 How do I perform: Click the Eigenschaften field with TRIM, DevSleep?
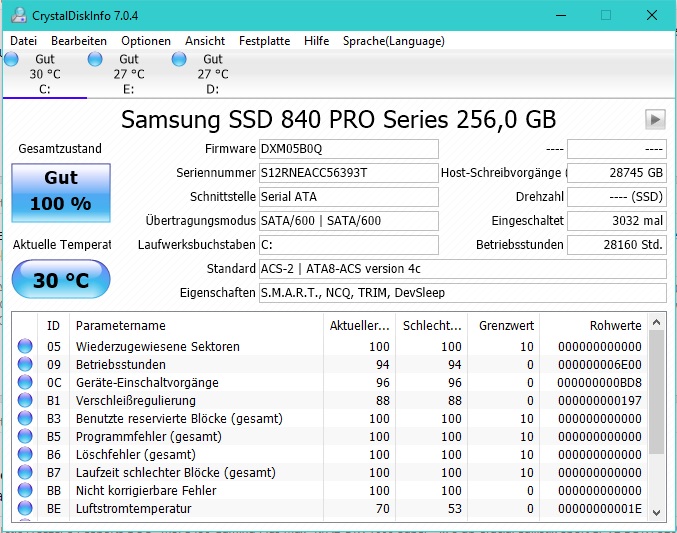point(462,293)
